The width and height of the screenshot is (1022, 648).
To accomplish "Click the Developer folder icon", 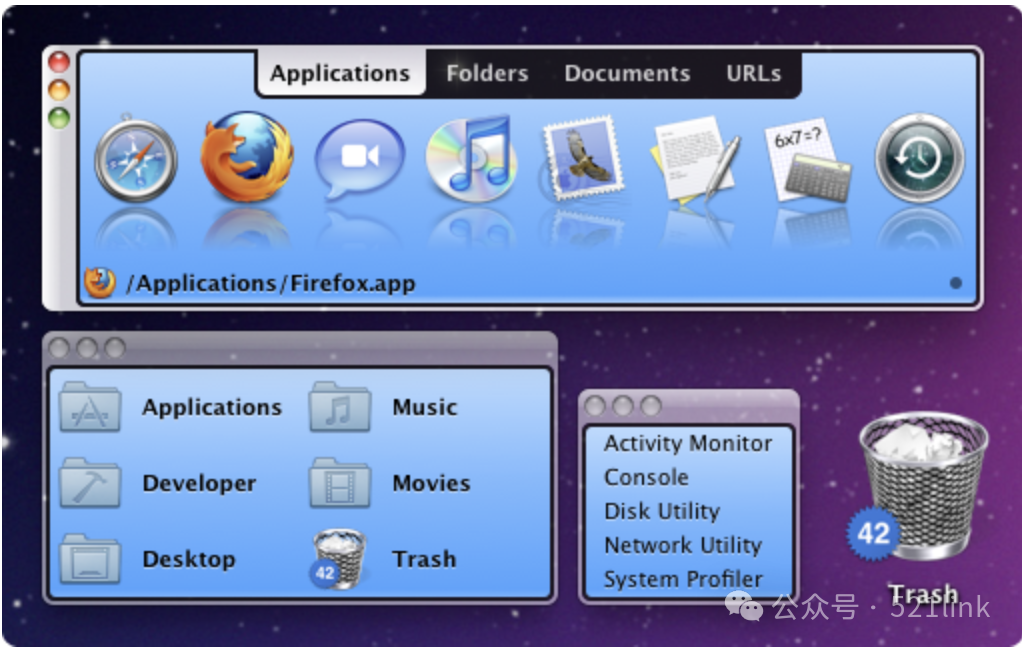I will coord(90,483).
